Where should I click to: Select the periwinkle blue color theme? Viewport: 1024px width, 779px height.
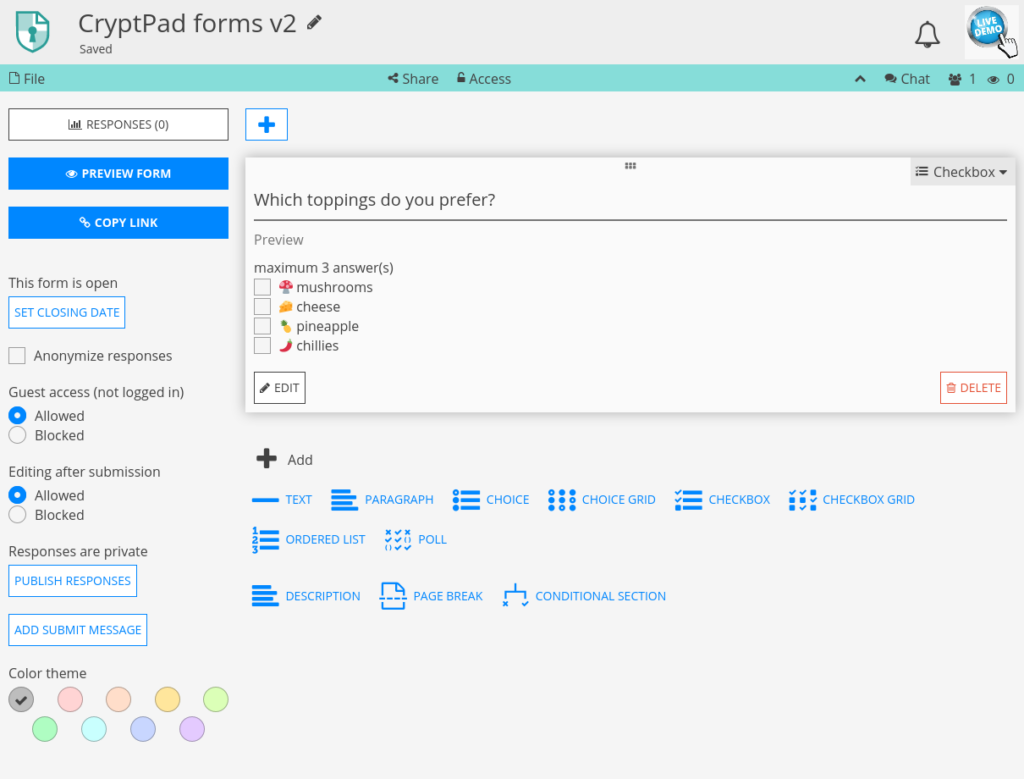click(143, 729)
